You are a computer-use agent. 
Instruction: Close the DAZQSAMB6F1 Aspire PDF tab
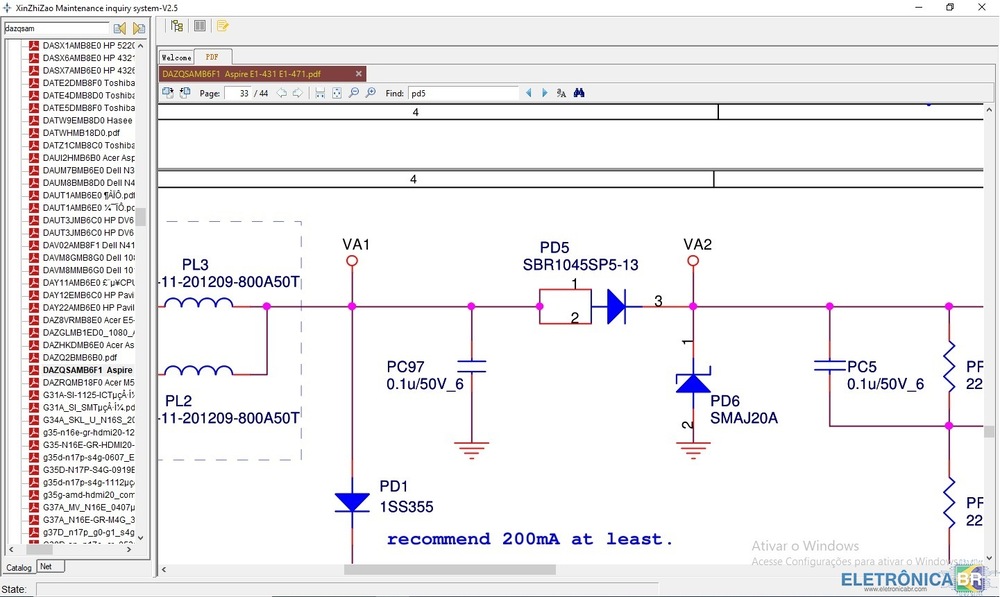359,74
